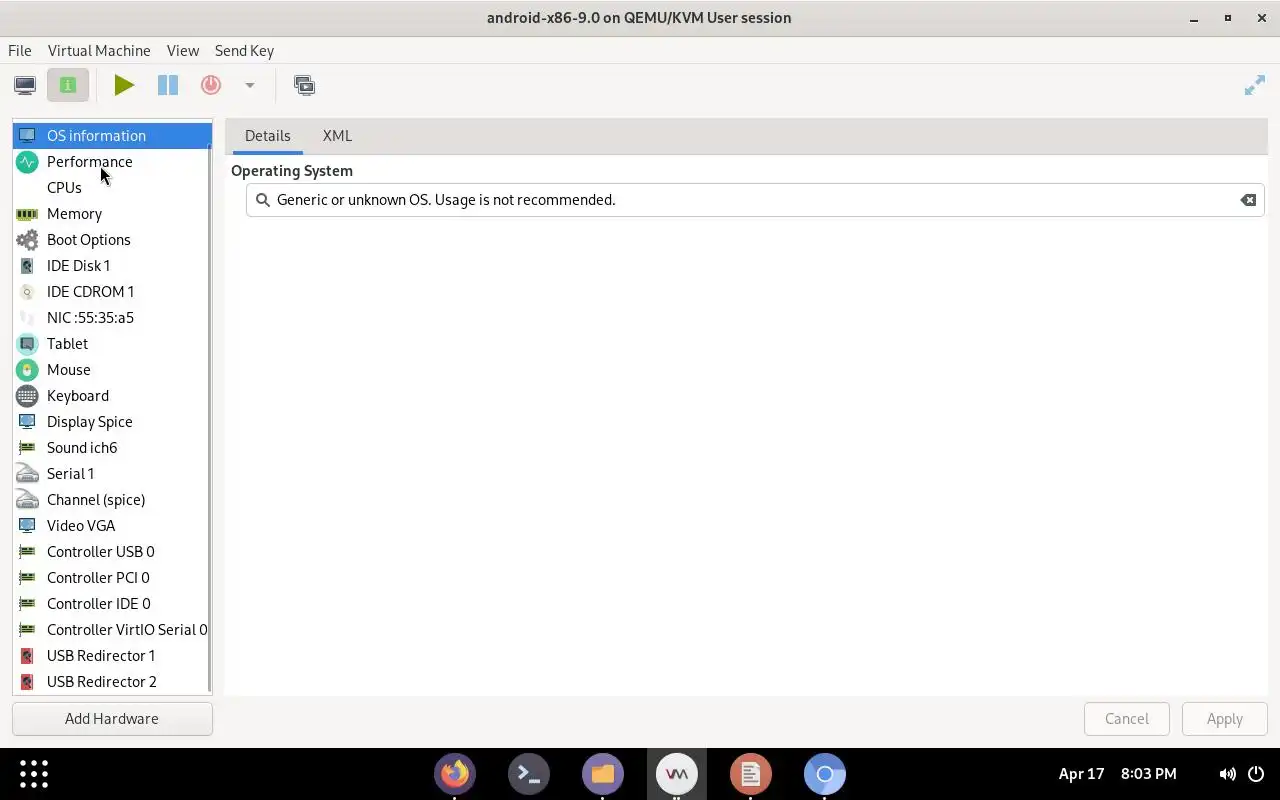This screenshot has width=1280, height=800.
Task: Open Terminal from the taskbar
Action: coord(529,773)
